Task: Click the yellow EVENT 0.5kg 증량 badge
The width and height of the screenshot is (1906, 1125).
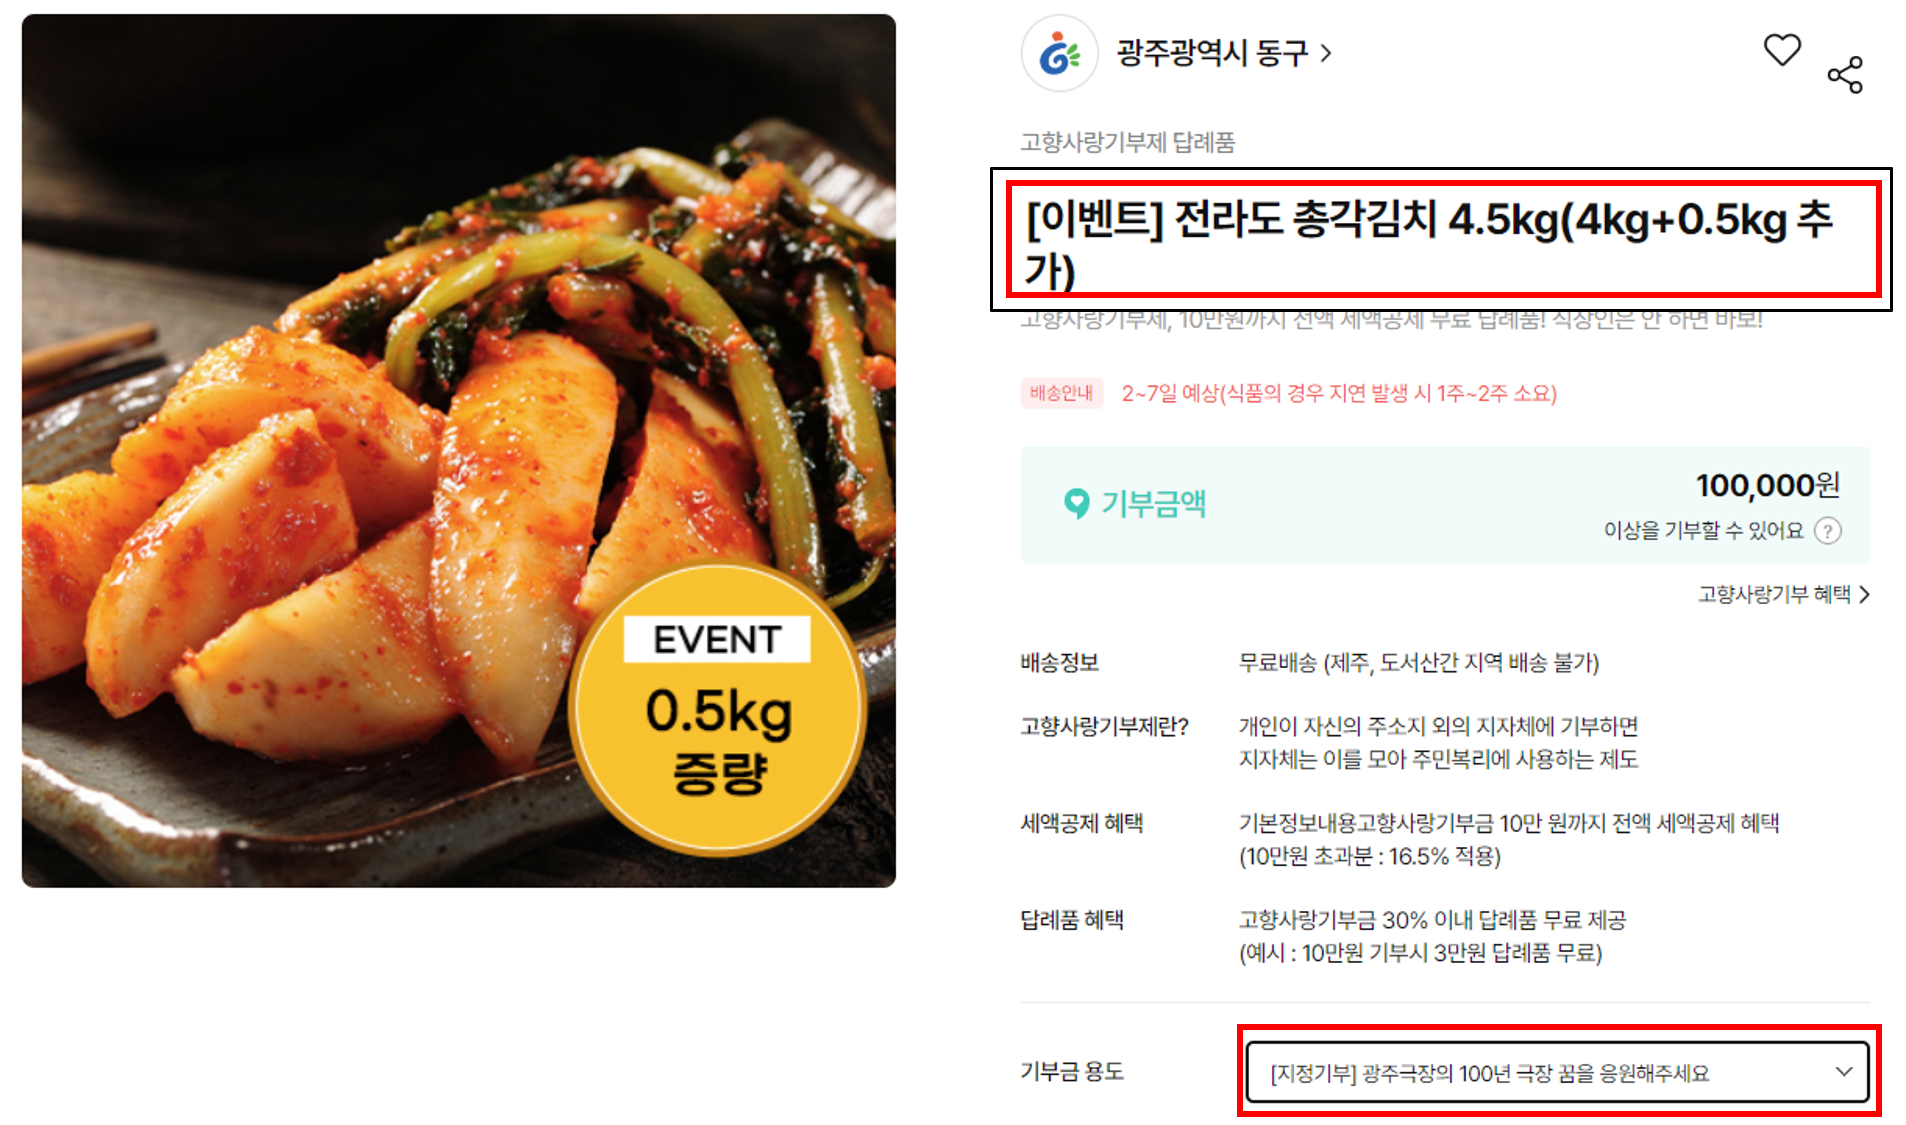Action: click(717, 709)
